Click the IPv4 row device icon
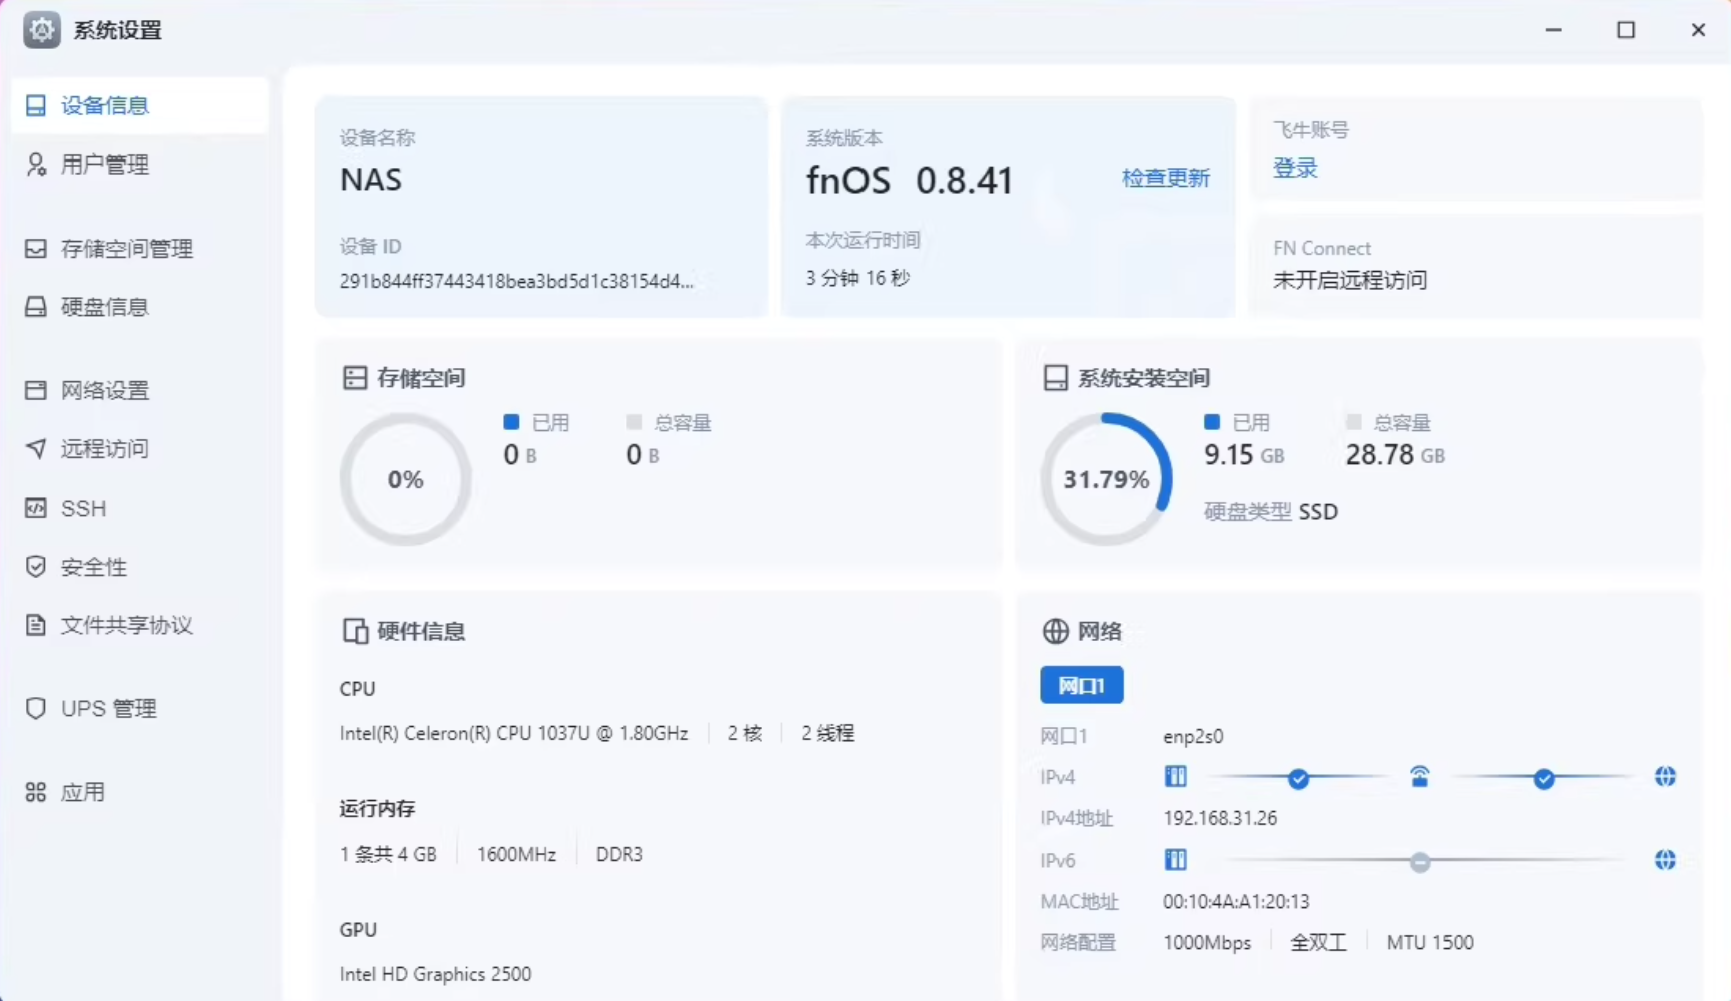The height and width of the screenshot is (1001, 1731). 1176,777
